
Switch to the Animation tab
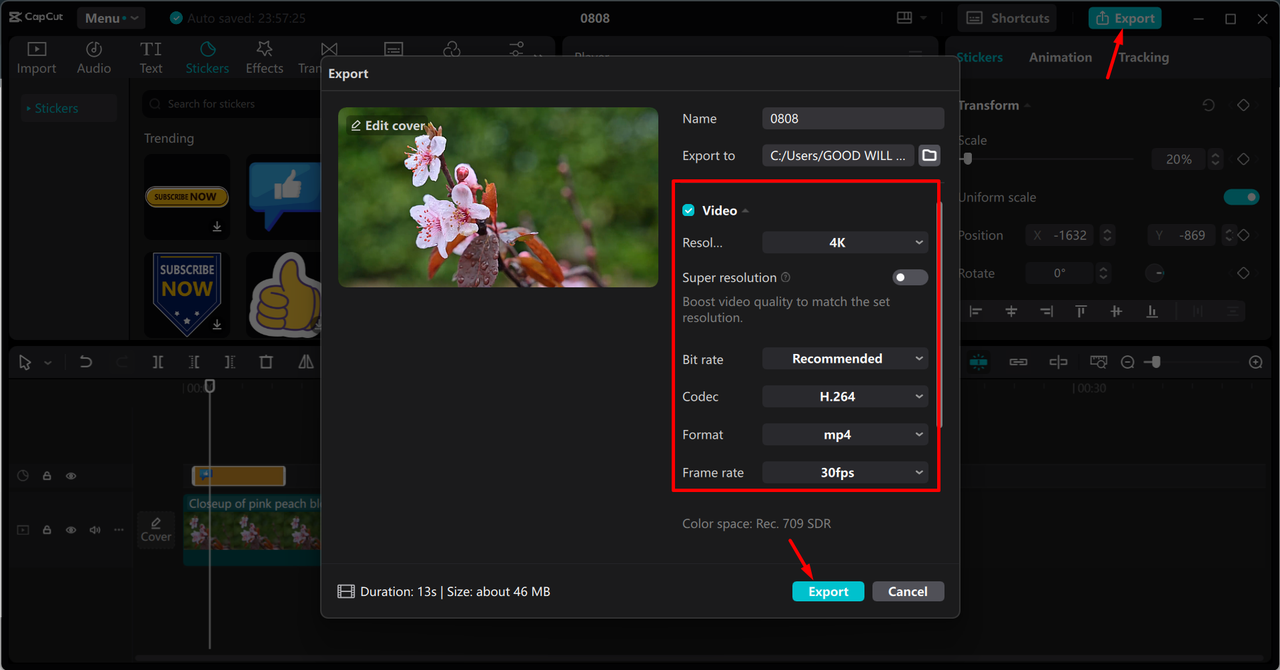pyautogui.click(x=1060, y=57)
